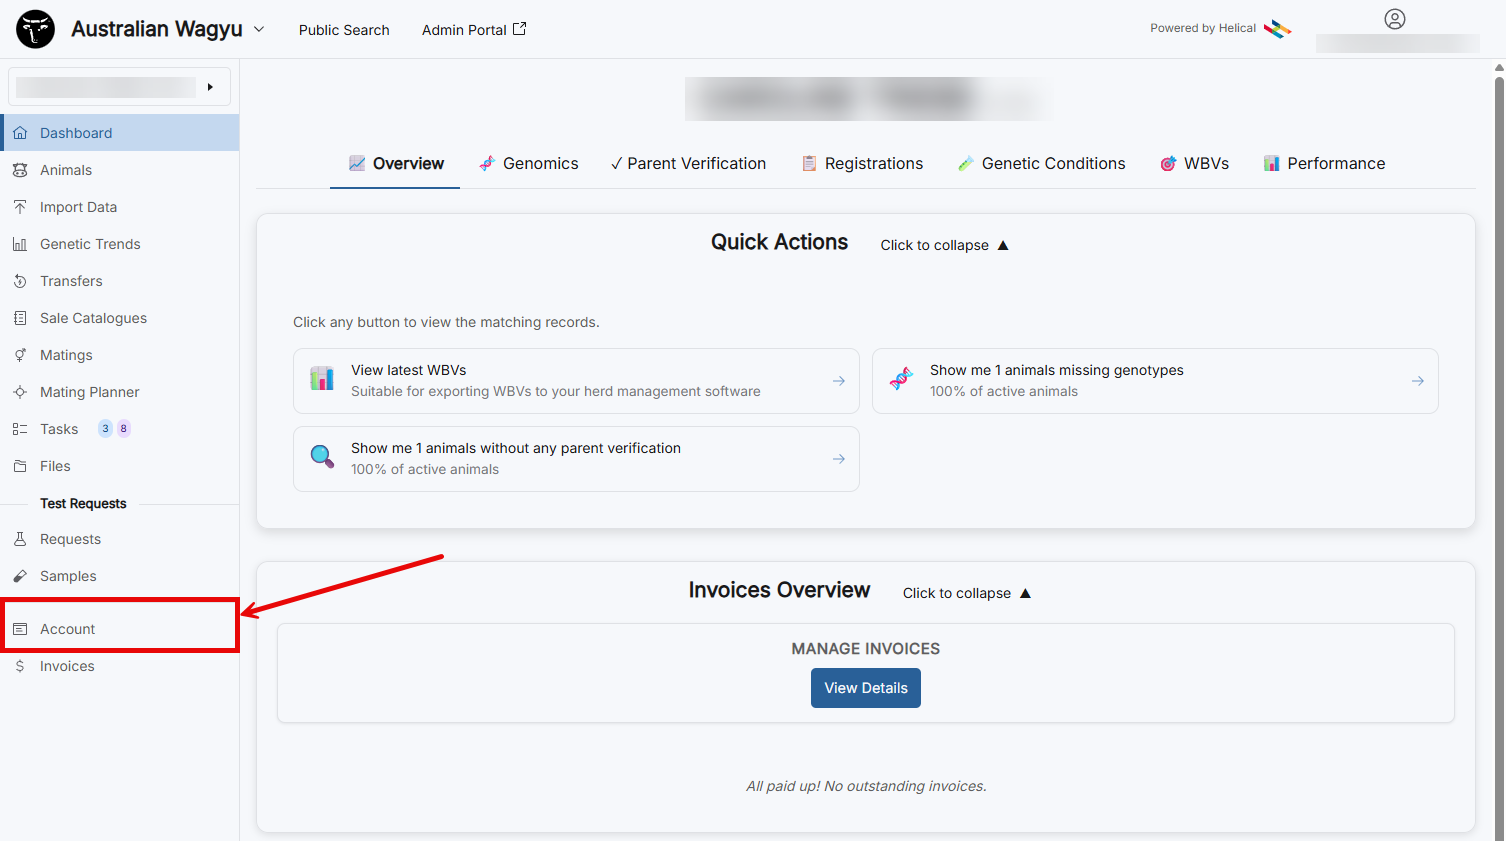The width and height of the screenshot is (1506, 841).
Task: Open Admin Portal external link
Action: tap(473, 29)
